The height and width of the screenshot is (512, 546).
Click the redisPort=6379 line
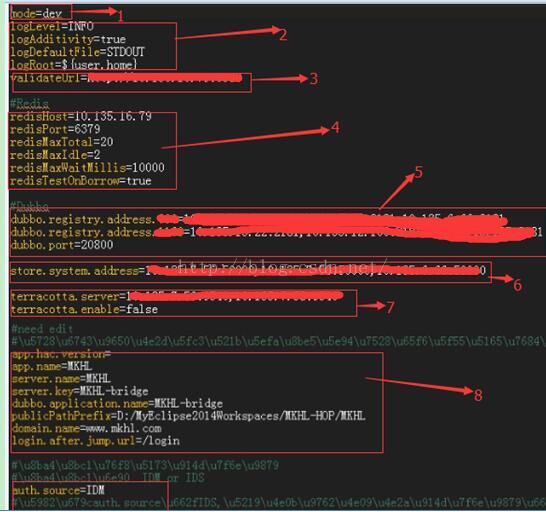tap(55, 129)
